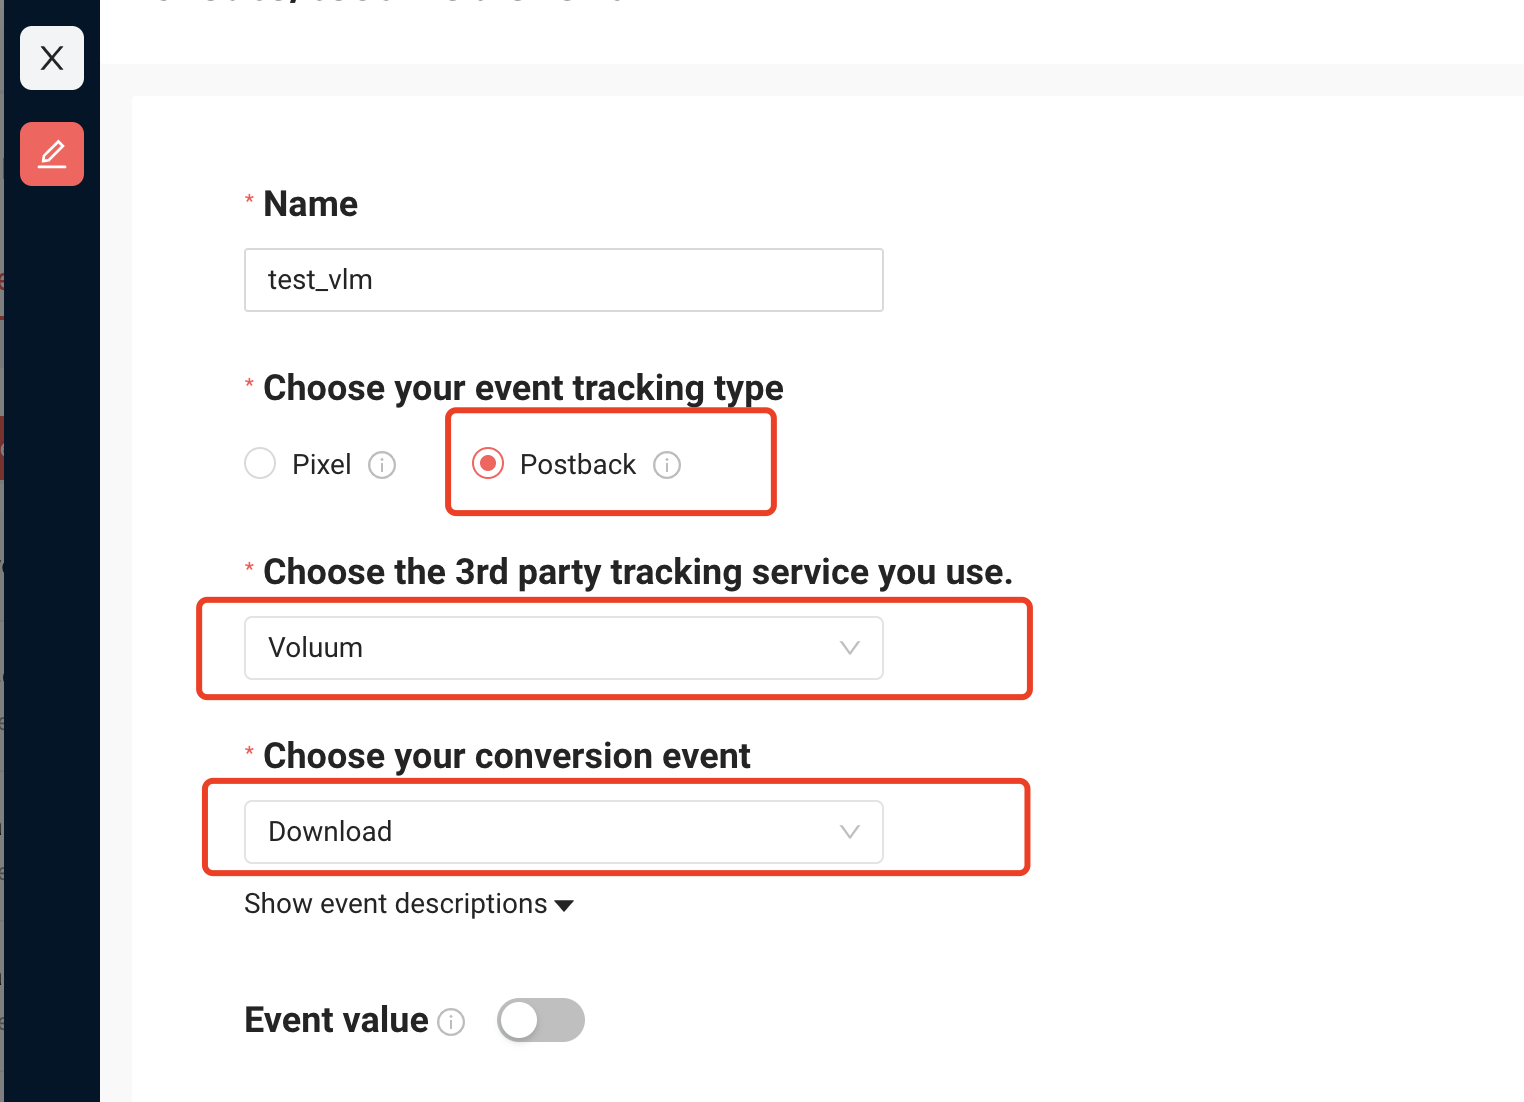Open the Voluum tracking service dropdown
Image resolution: width=1524 pixels, height=1102 pixels.
564,648
